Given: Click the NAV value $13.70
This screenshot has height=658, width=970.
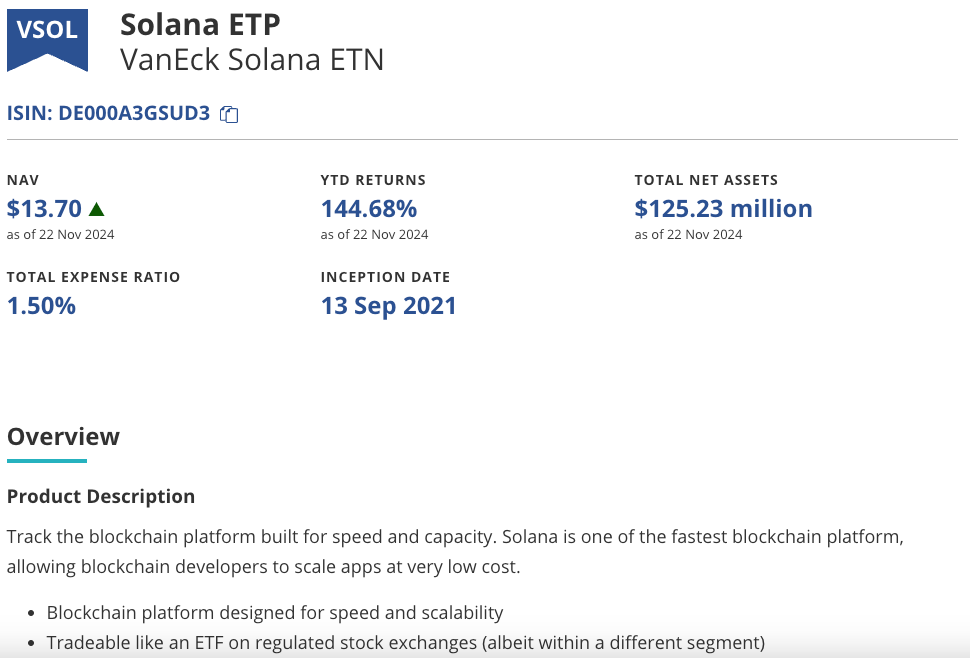Looking at the screenshot, I should point(44,208).
